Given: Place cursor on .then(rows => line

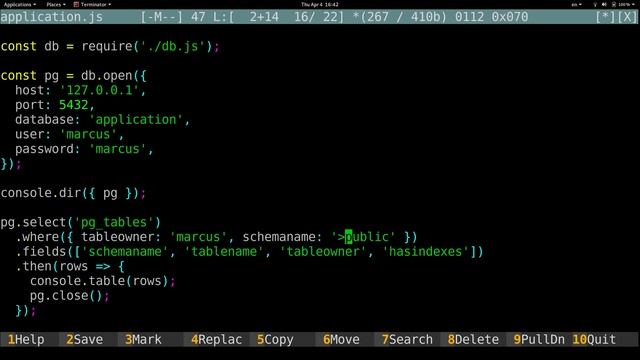Looking at the screenshot, I should pos(70,267).
